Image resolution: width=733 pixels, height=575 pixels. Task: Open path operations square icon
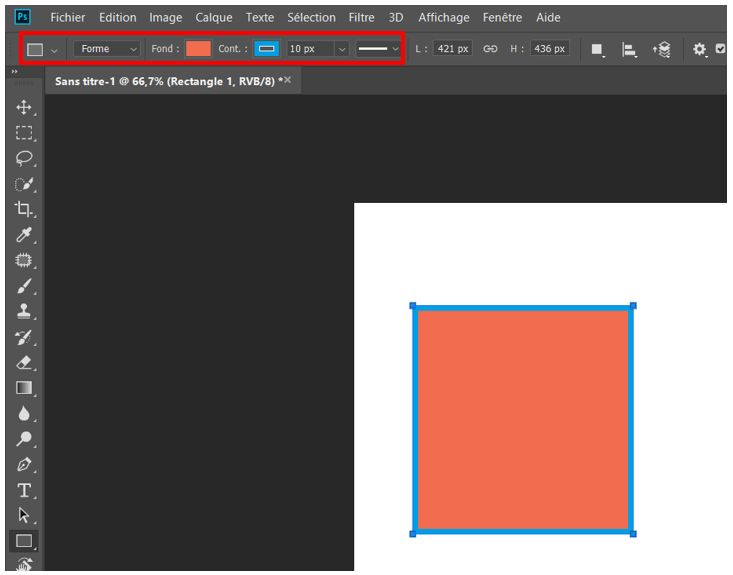pos(597,49)
